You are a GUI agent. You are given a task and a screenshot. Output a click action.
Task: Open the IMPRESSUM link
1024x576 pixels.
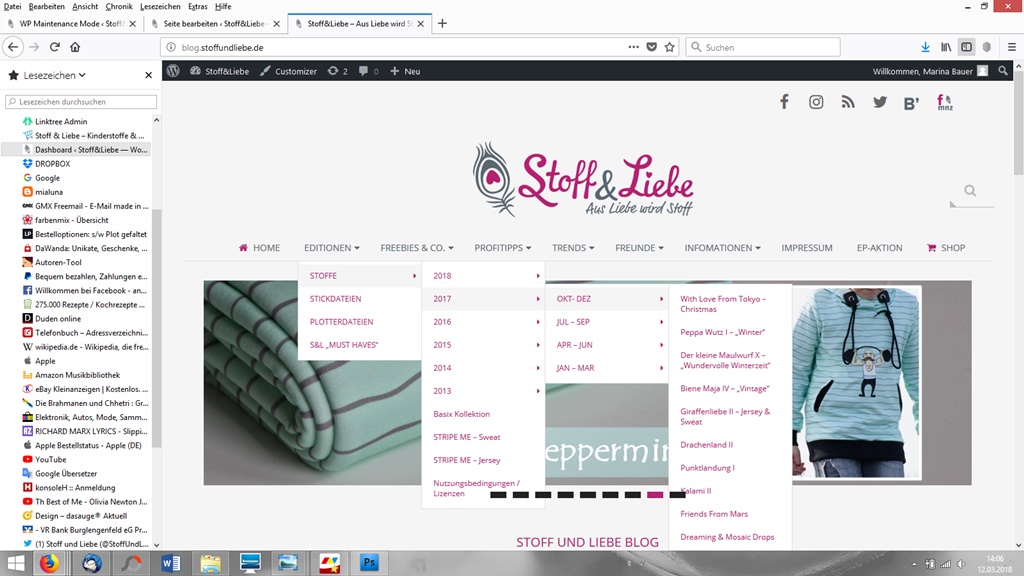pyautogui.click(x=807, y=248)
